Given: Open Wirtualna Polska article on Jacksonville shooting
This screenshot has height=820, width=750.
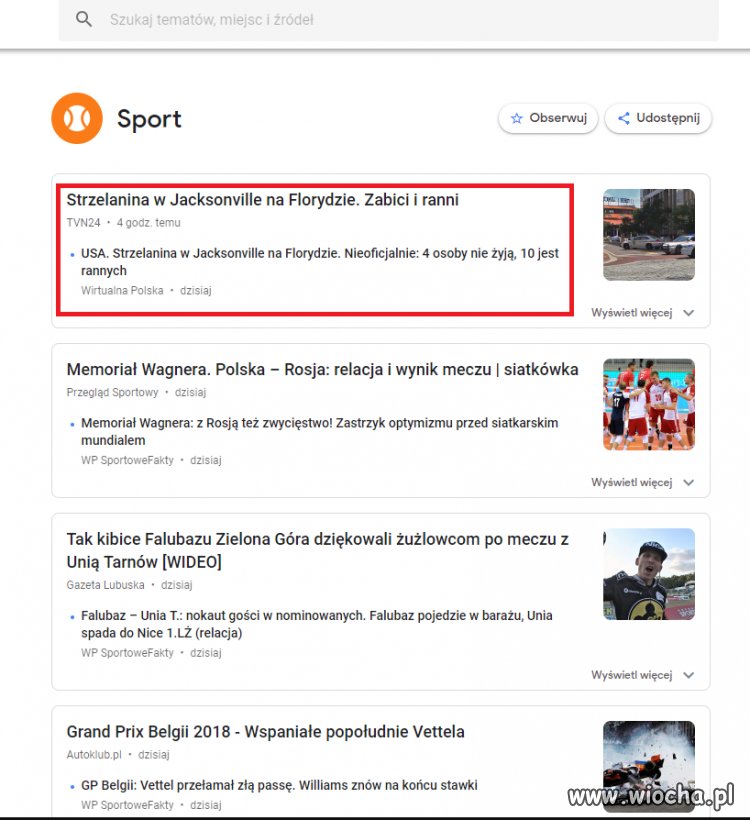Looking at the screenshot, I should coord(320,262).
